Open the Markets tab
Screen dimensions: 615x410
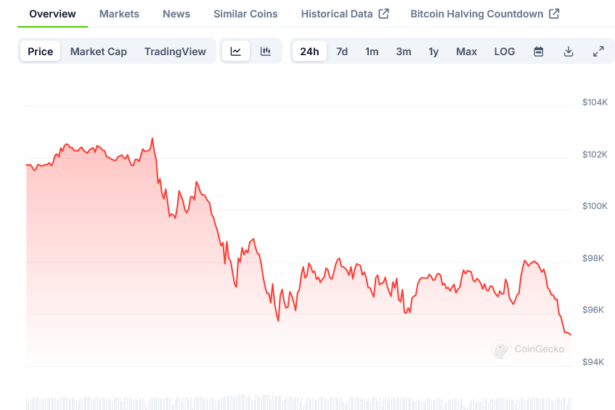[x=119, y=14]
